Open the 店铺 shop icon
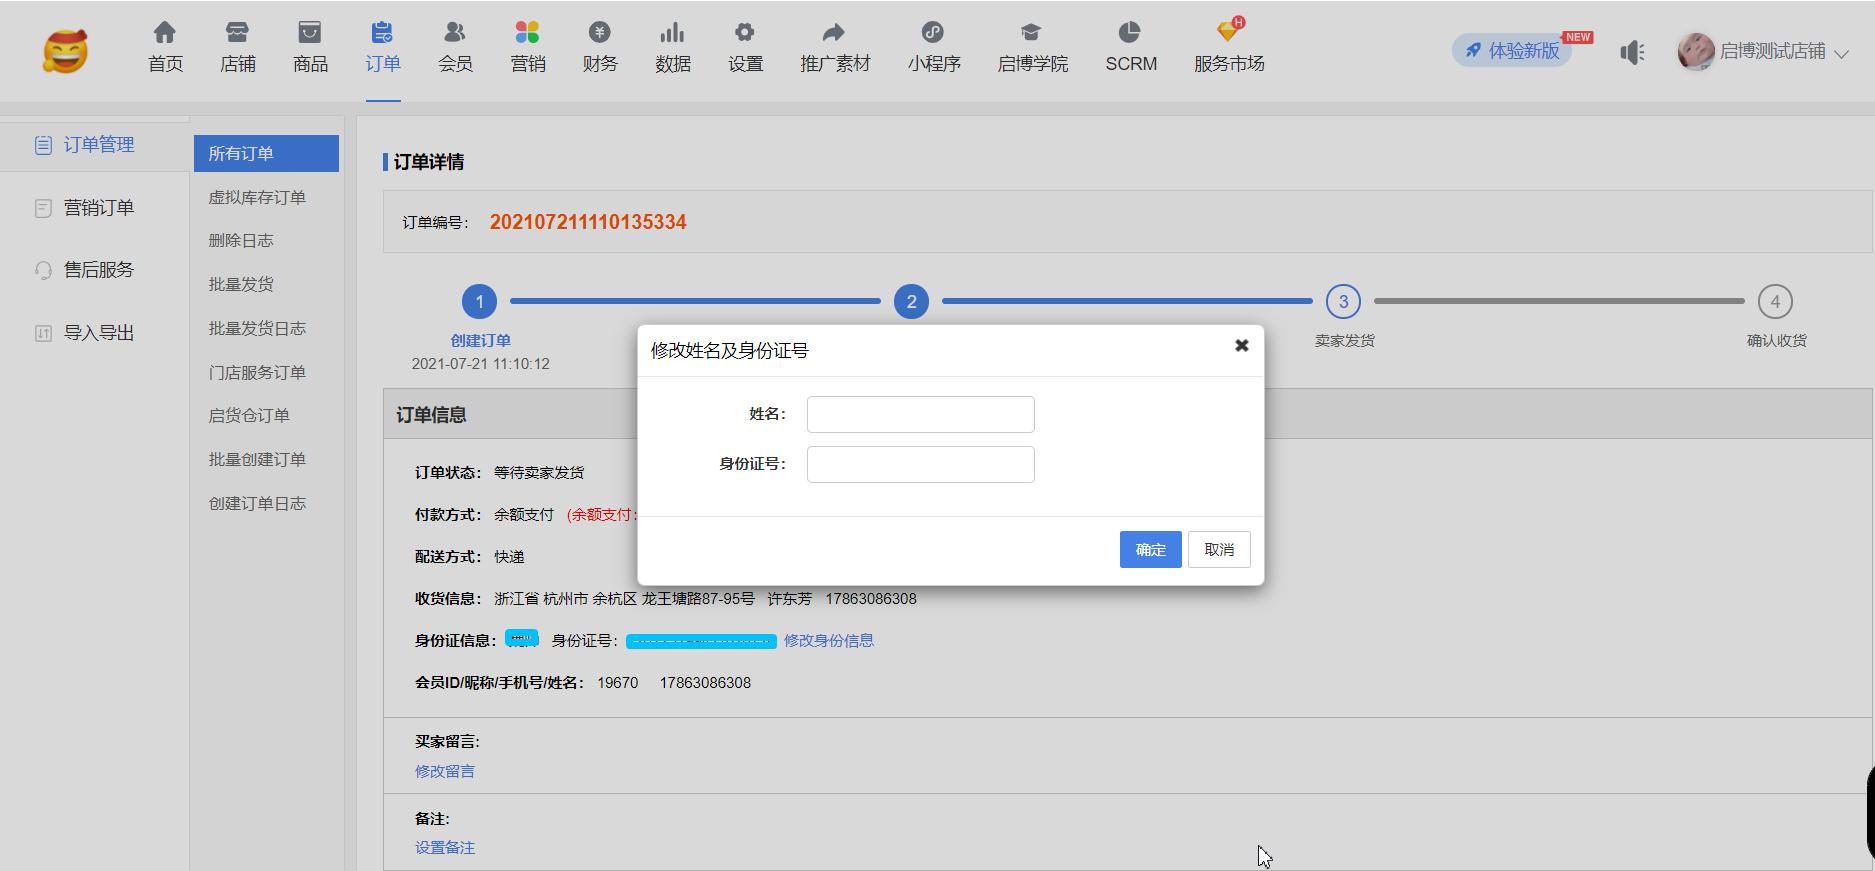The height and width of the screenshot is (871, 1875). click(x=237, y=33)
